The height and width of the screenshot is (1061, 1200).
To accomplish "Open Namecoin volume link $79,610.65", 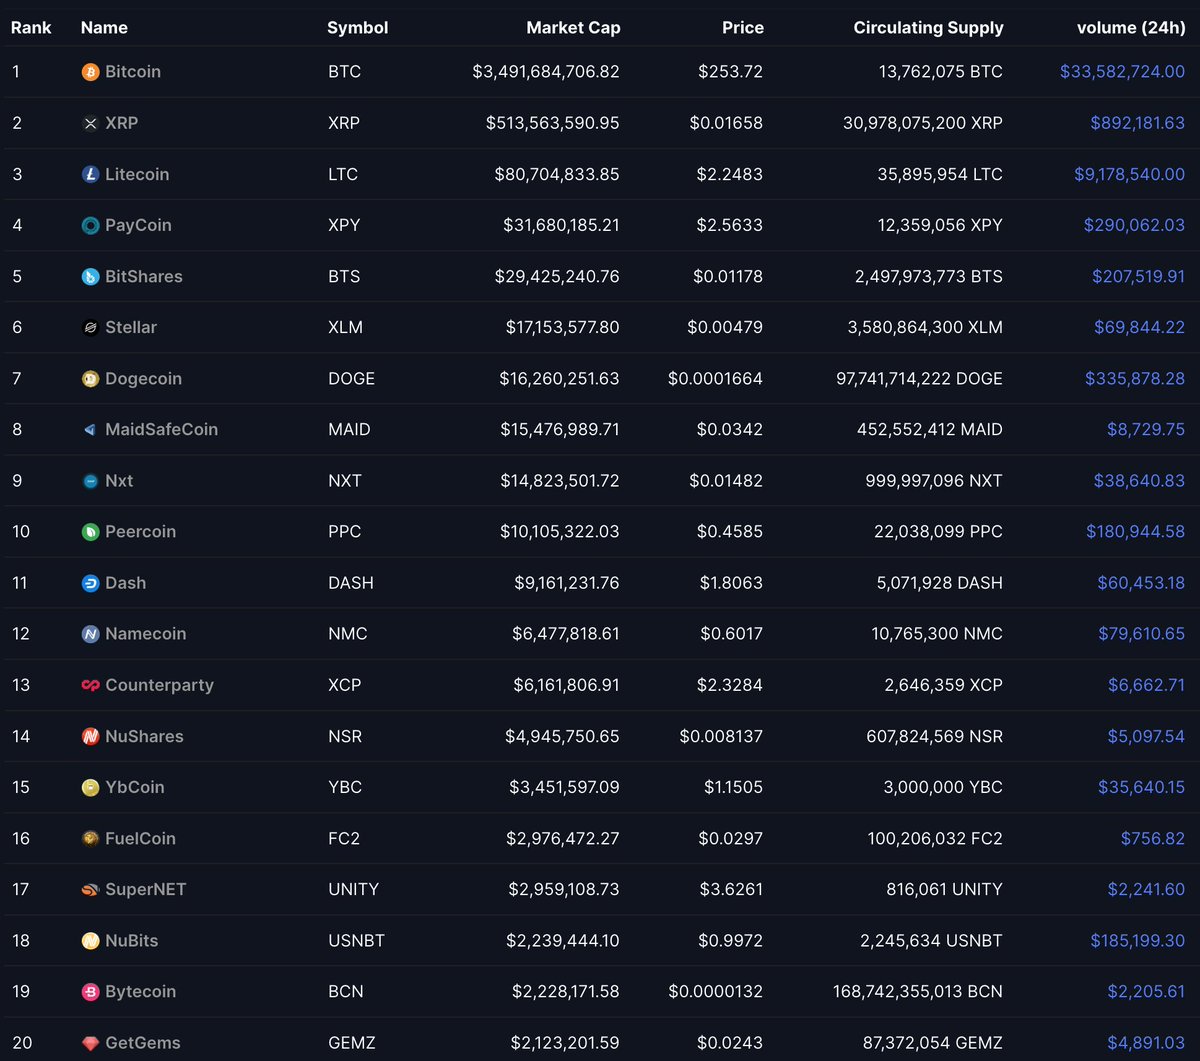I will (1141, 633).
